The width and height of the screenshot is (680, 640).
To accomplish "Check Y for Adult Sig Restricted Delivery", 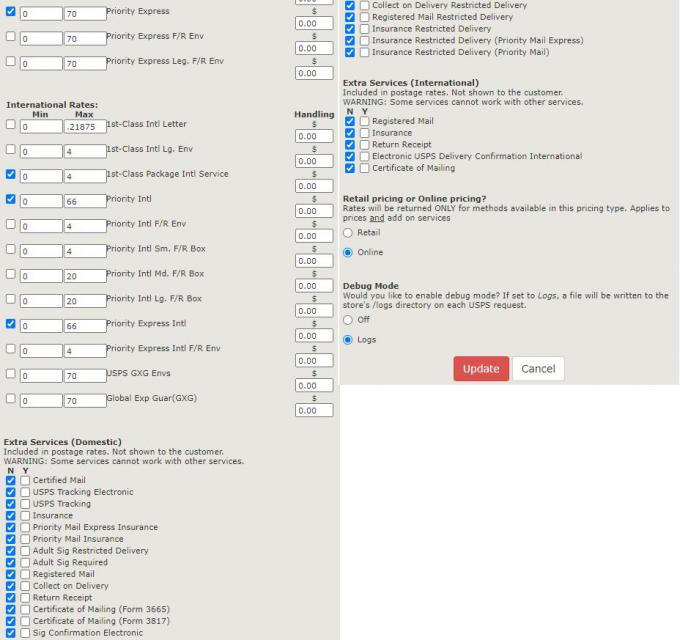I will tap(25, 551).
